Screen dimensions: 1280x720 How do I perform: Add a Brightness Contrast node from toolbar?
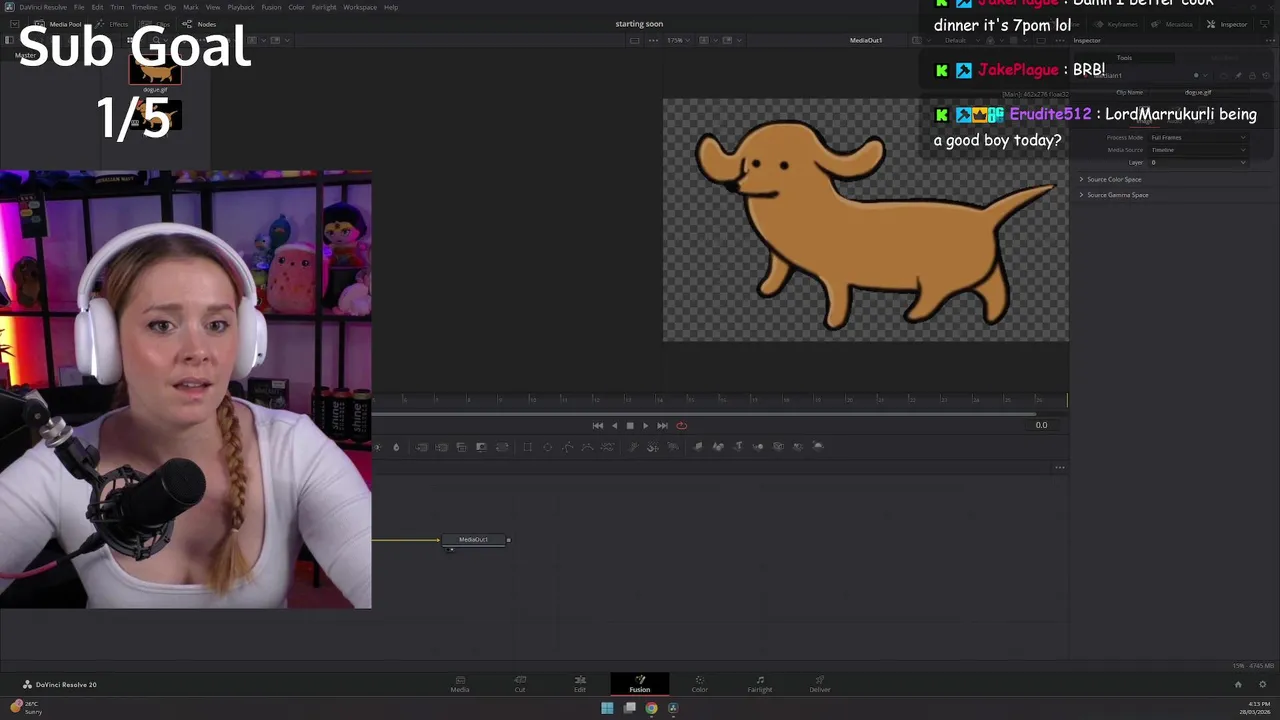point(376,446)
